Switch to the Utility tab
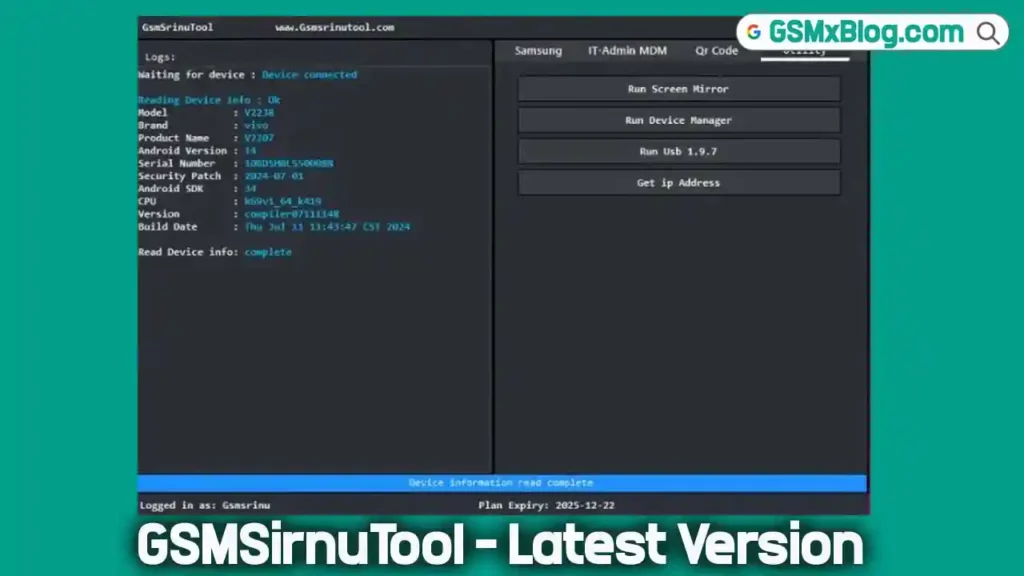This screenshot has height=576, width=1024. (x=805, y=50)
